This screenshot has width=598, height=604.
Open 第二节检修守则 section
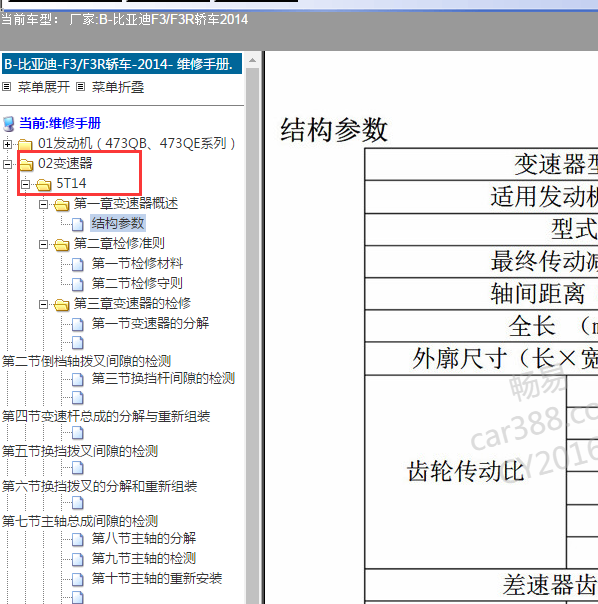click(x=137, y=284)
